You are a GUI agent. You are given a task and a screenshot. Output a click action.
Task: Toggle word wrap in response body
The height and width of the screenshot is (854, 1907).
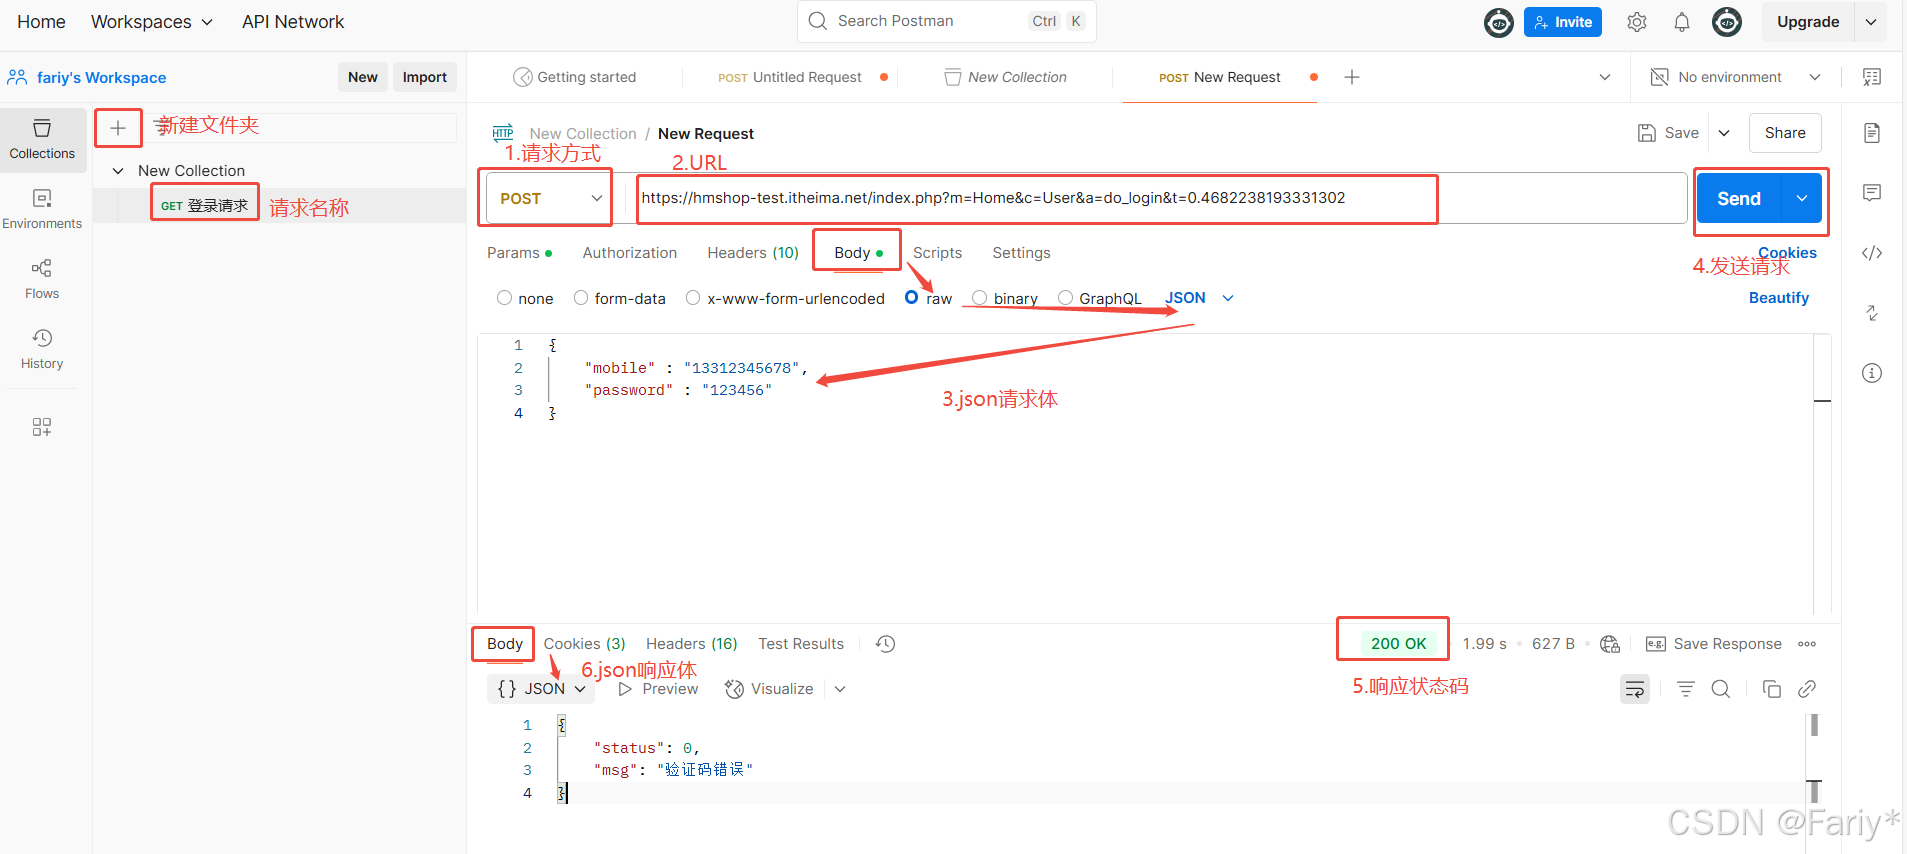tap(1635, 689)
